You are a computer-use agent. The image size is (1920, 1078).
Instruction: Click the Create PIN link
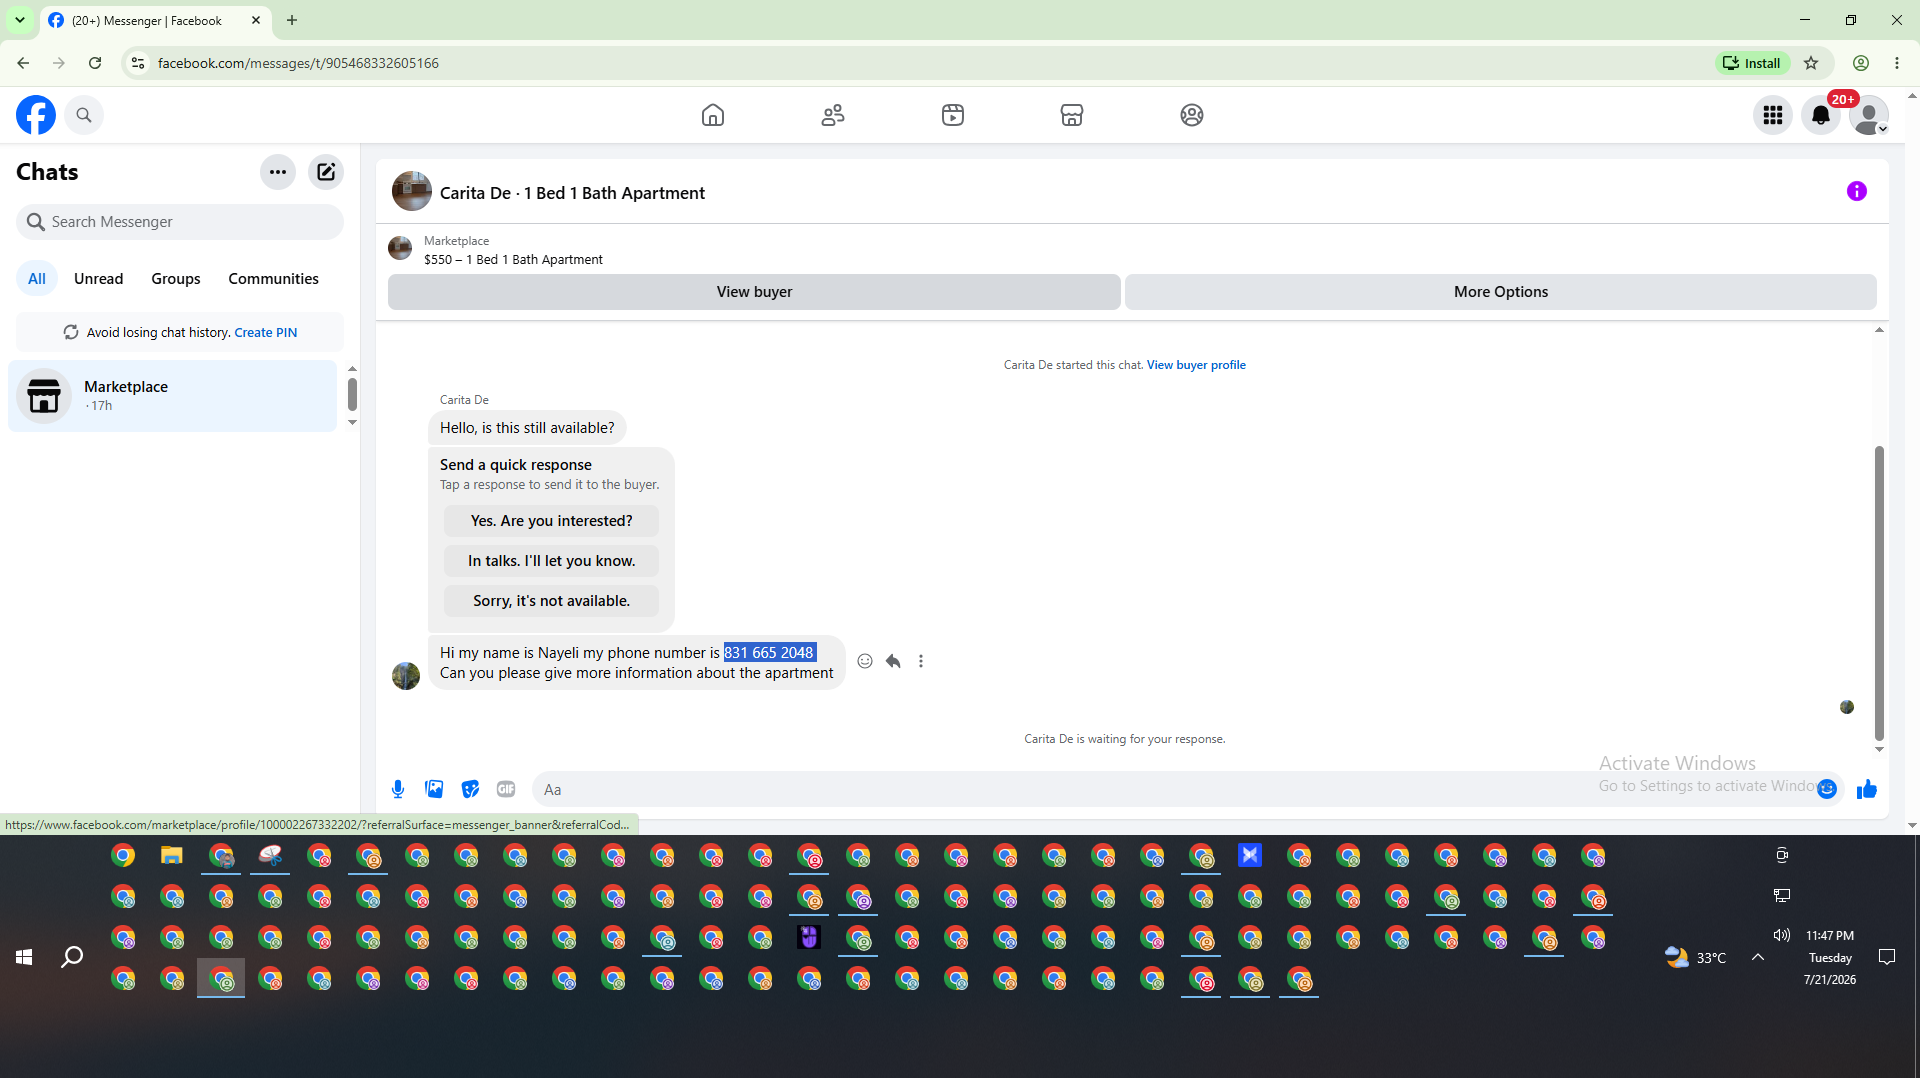click(x=266, y=333)
